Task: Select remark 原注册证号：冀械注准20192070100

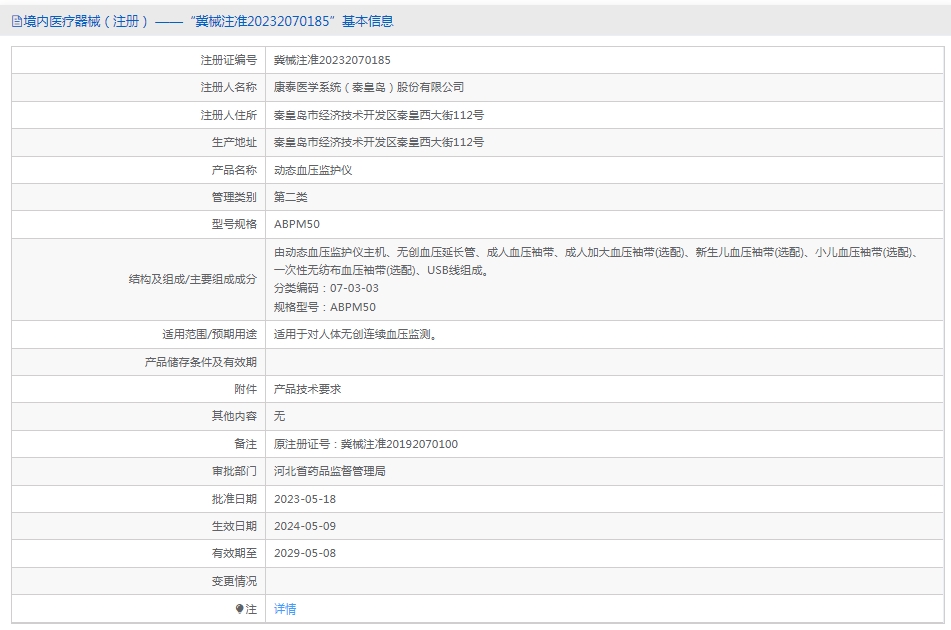Action: click(366, 444)
